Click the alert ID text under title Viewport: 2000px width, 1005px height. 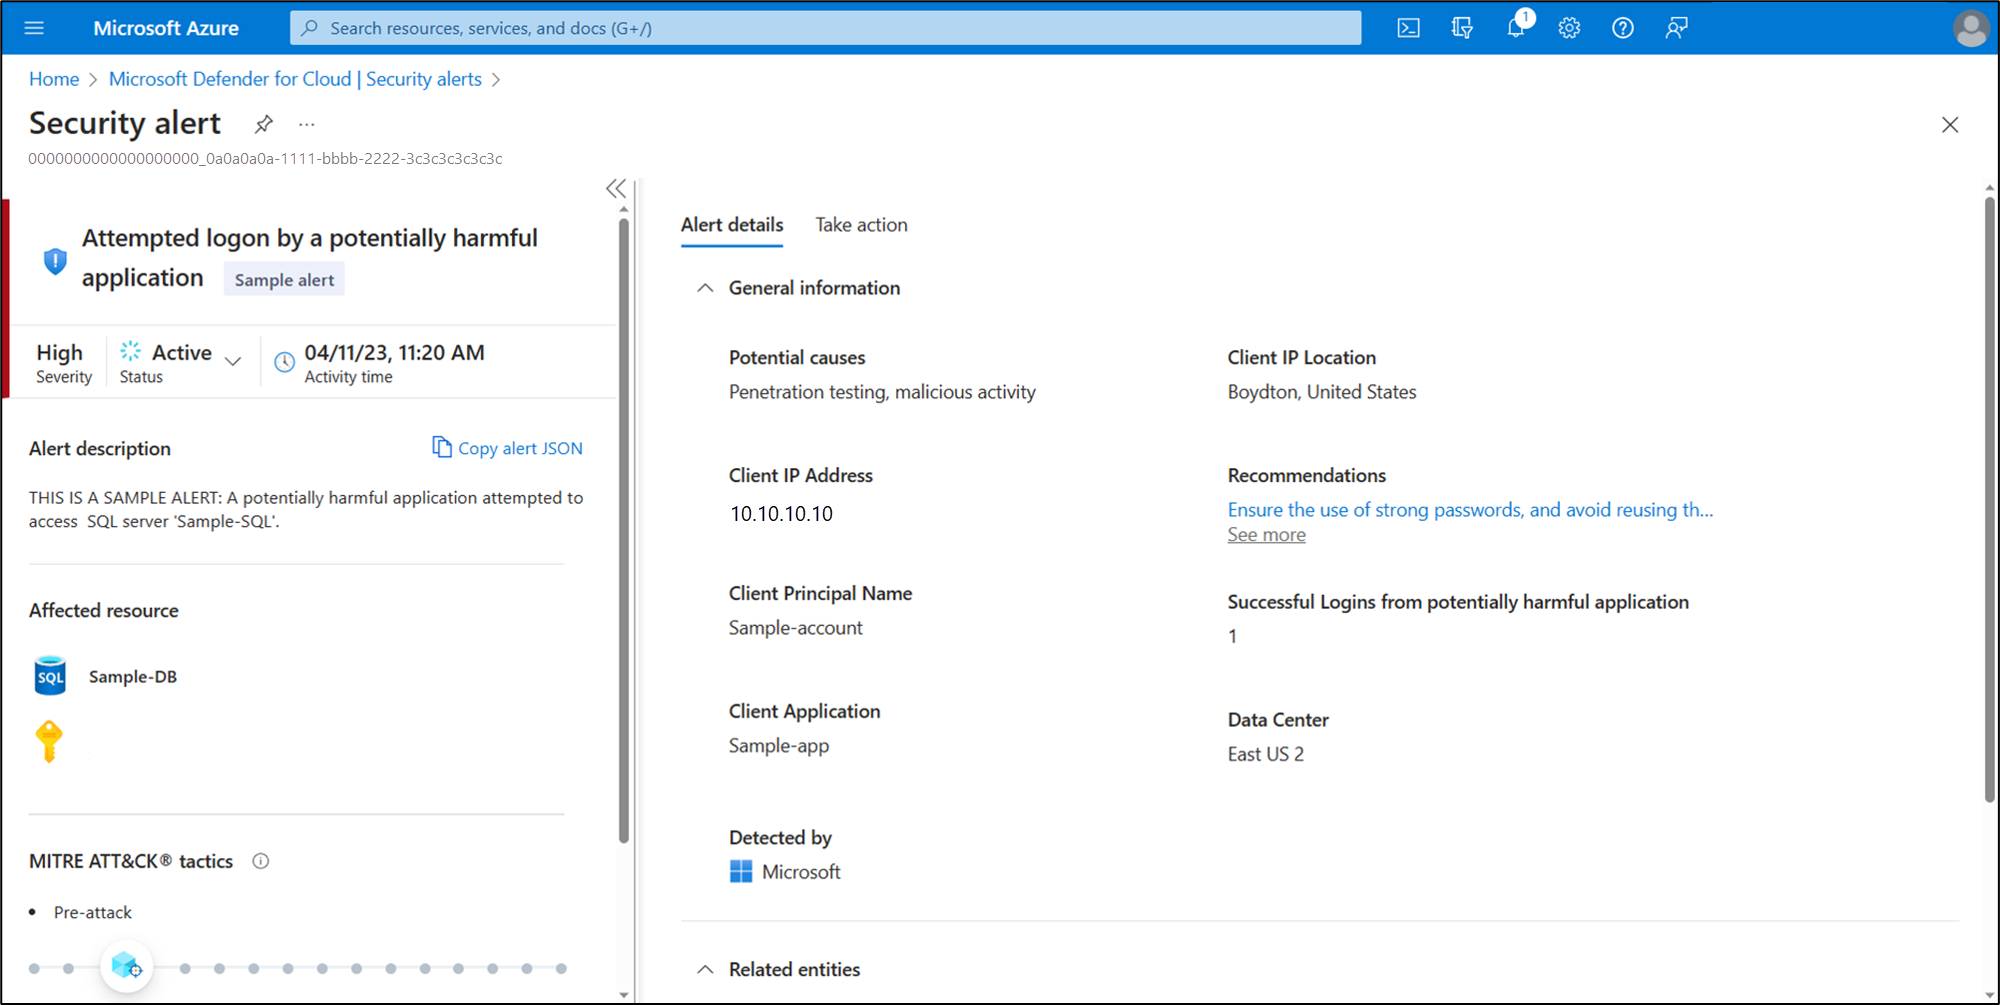click(x=265, y=158)
